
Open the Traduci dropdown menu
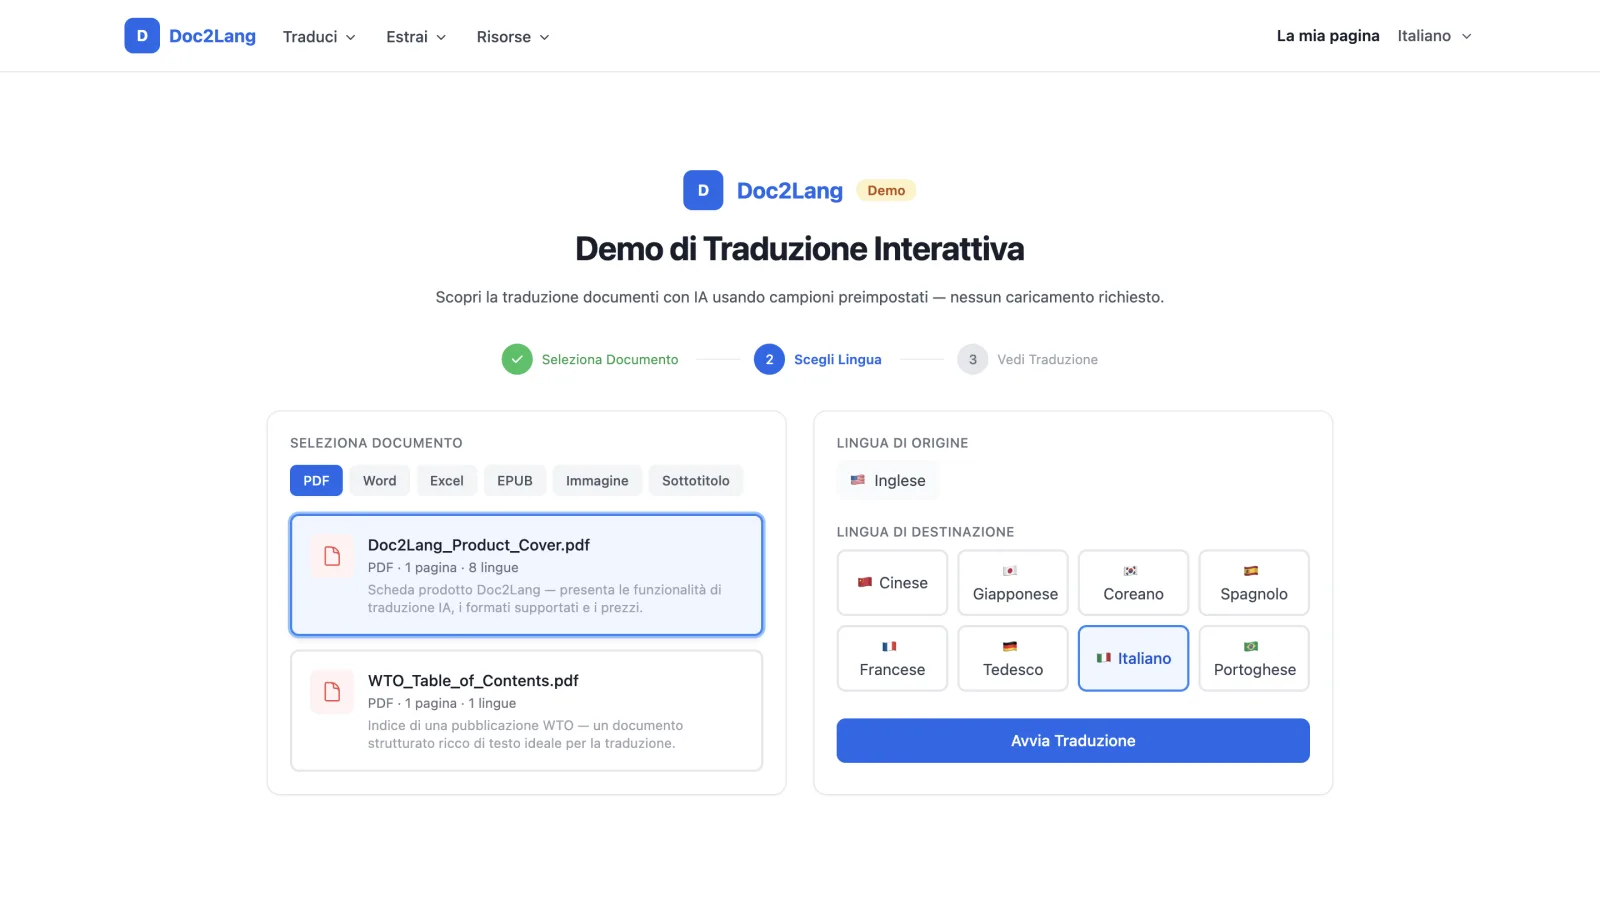[x=319, y=37]
